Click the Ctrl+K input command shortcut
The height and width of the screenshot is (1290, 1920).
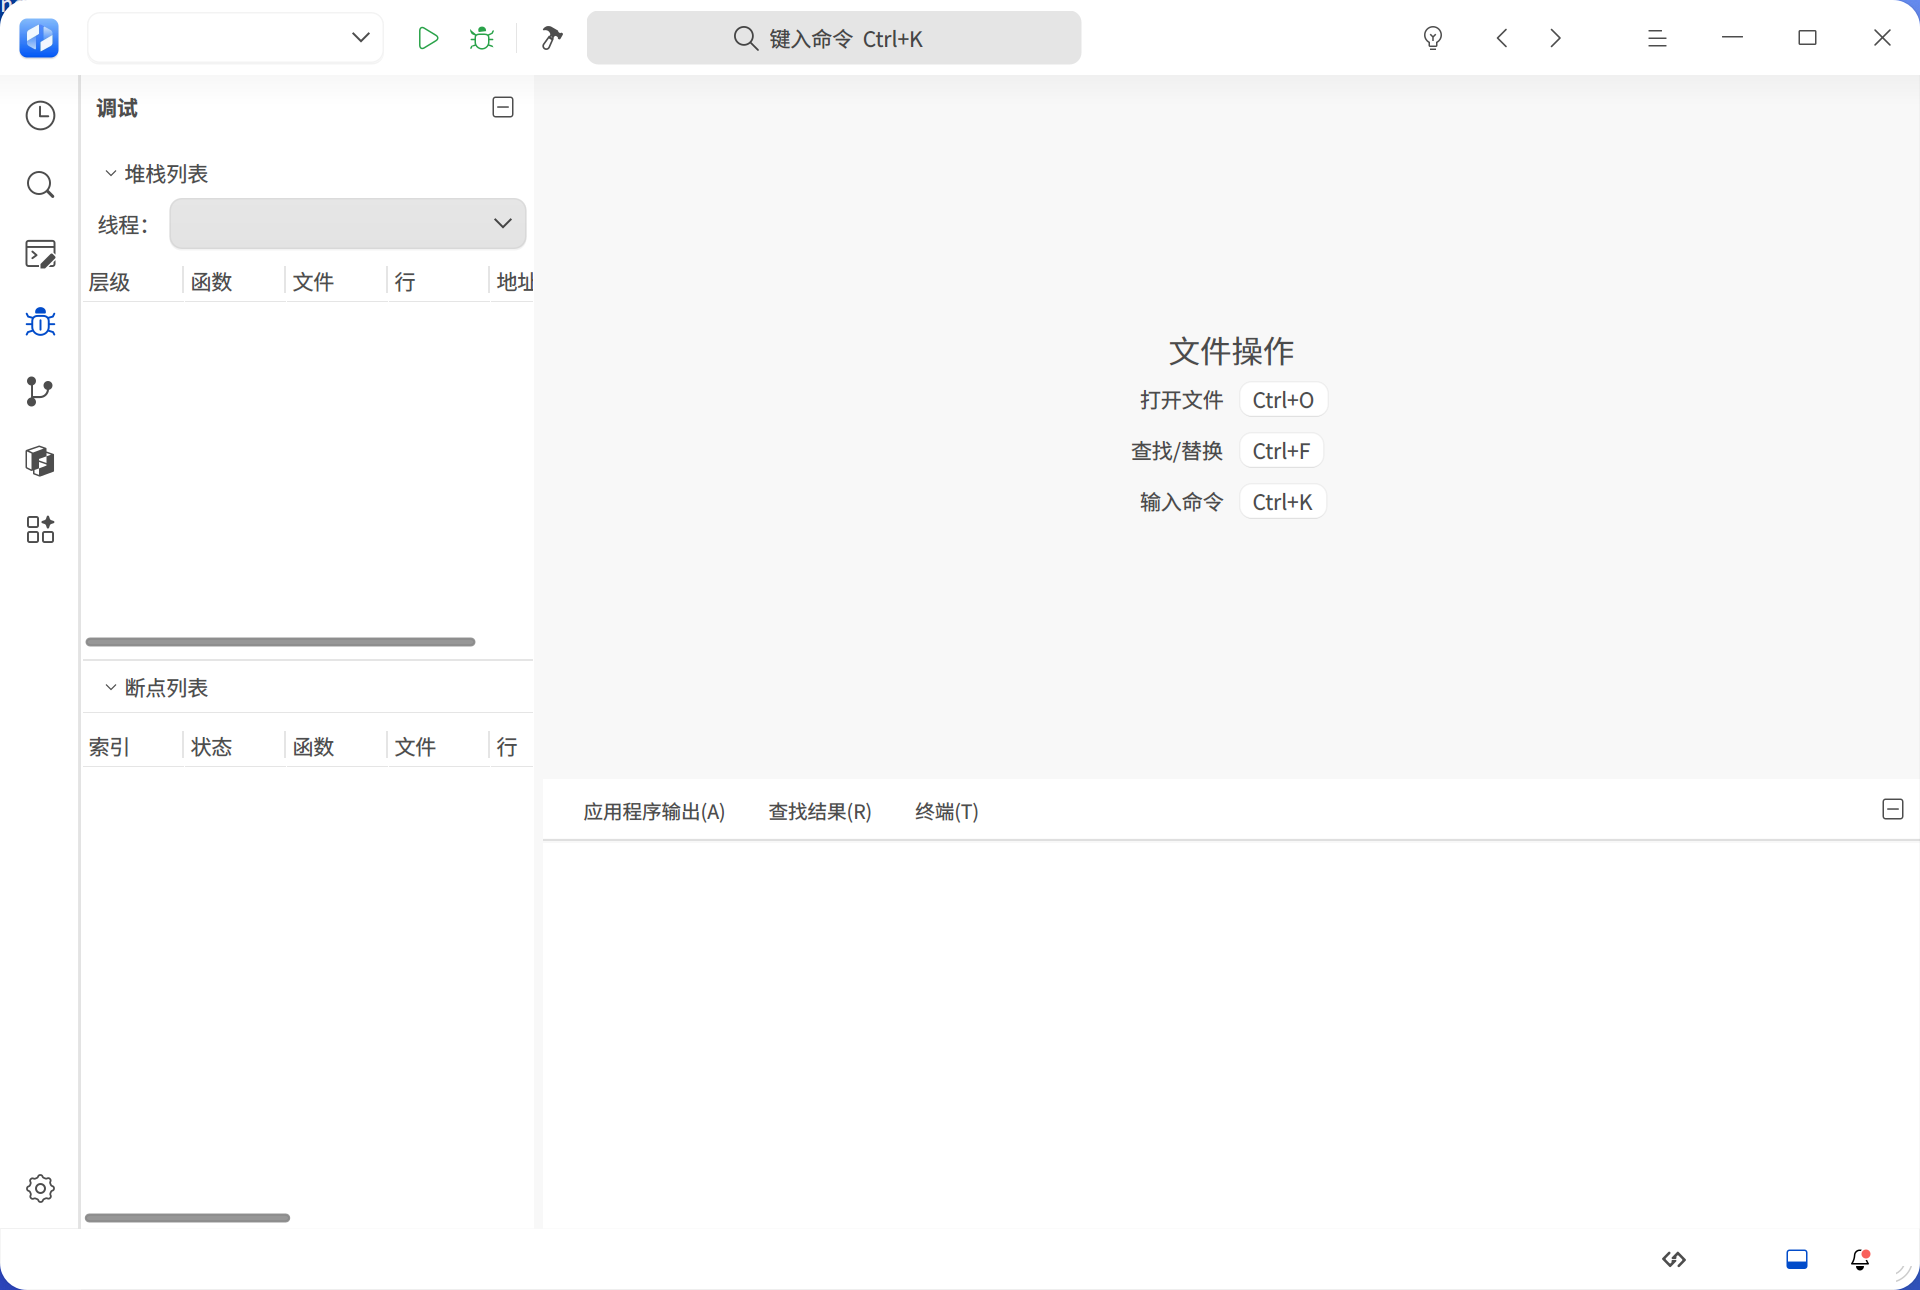coord(1283,502)
